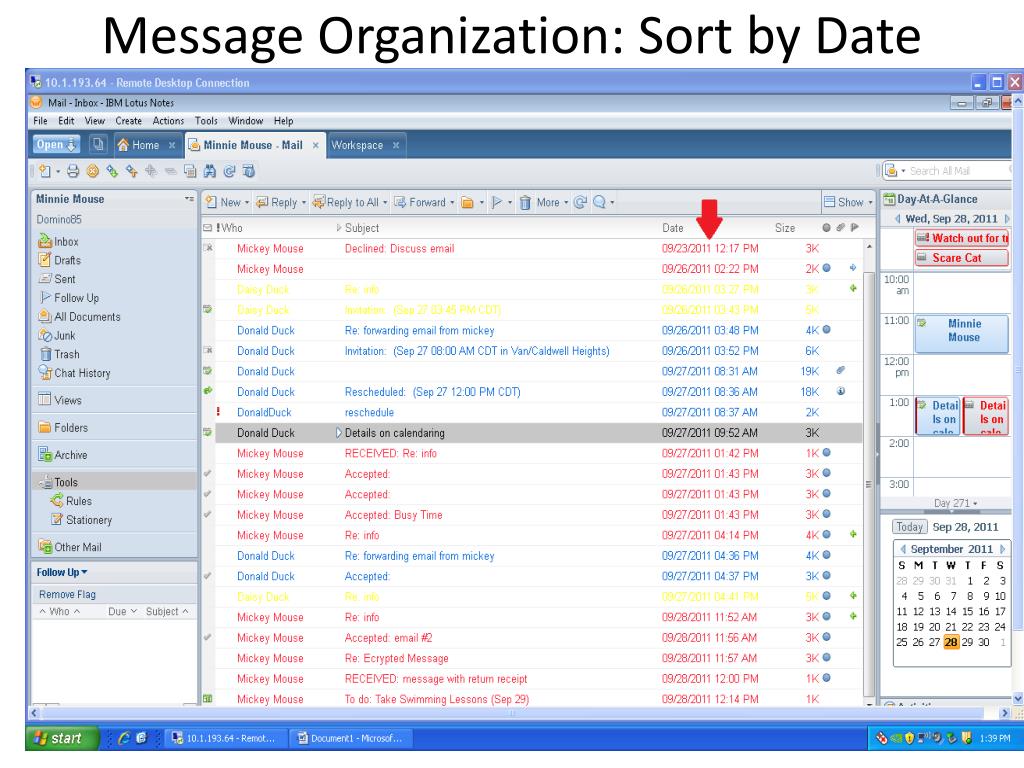Screen dimensions: 1024x768
Task: Switch to Document1 - Microsoft taskbar window
Action: 353,738
